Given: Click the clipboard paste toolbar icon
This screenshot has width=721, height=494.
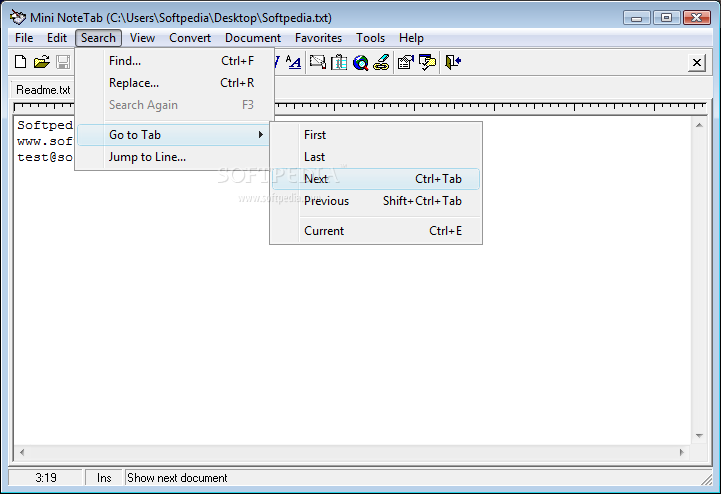Looking at the screenshot, I should [x=339, y=62].
